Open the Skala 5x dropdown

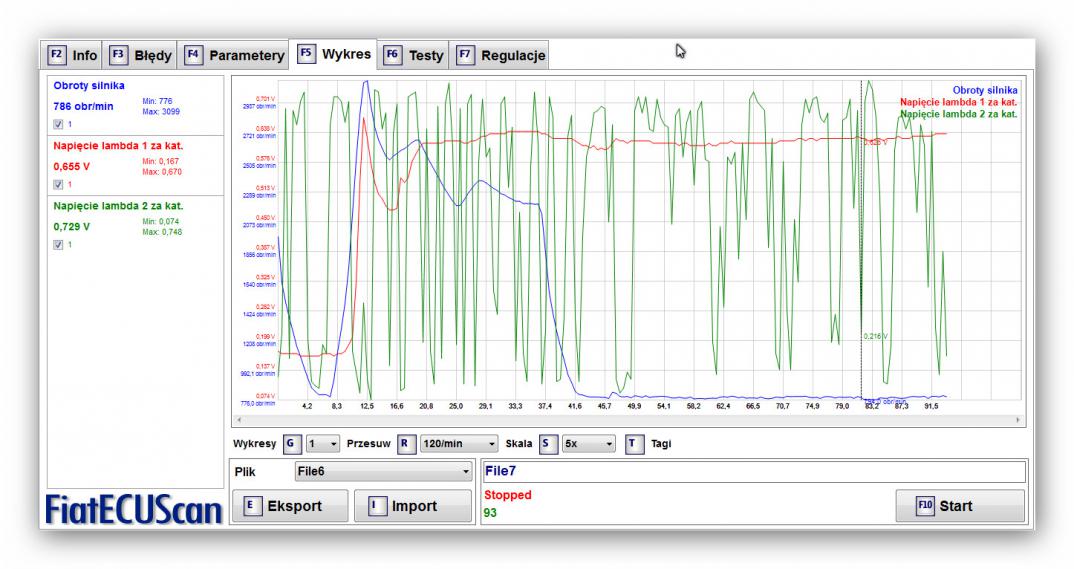(x=588, y=444)
